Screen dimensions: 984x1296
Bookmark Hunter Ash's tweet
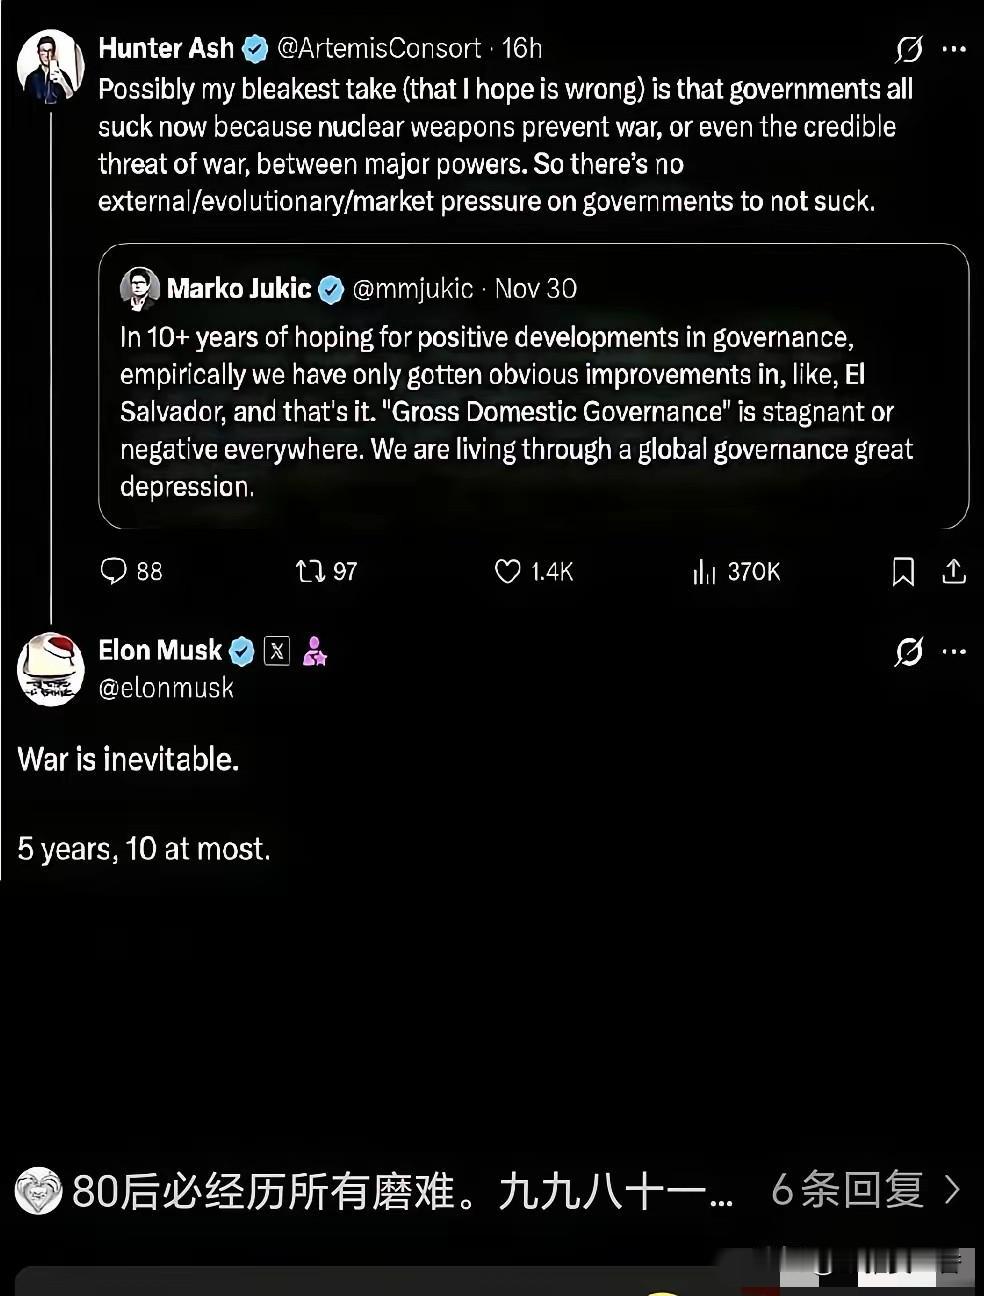[903, 571]
